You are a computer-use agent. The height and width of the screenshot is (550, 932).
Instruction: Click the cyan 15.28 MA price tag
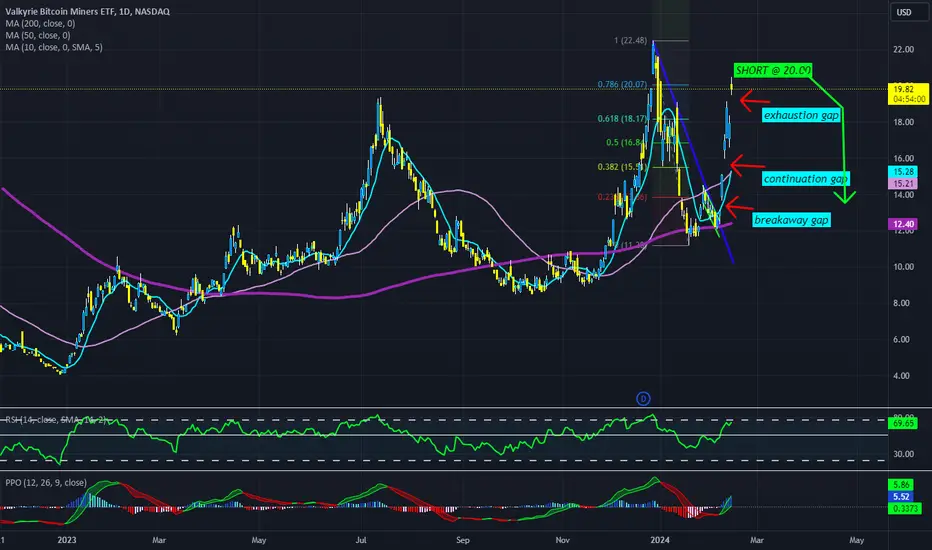point(903,171)
